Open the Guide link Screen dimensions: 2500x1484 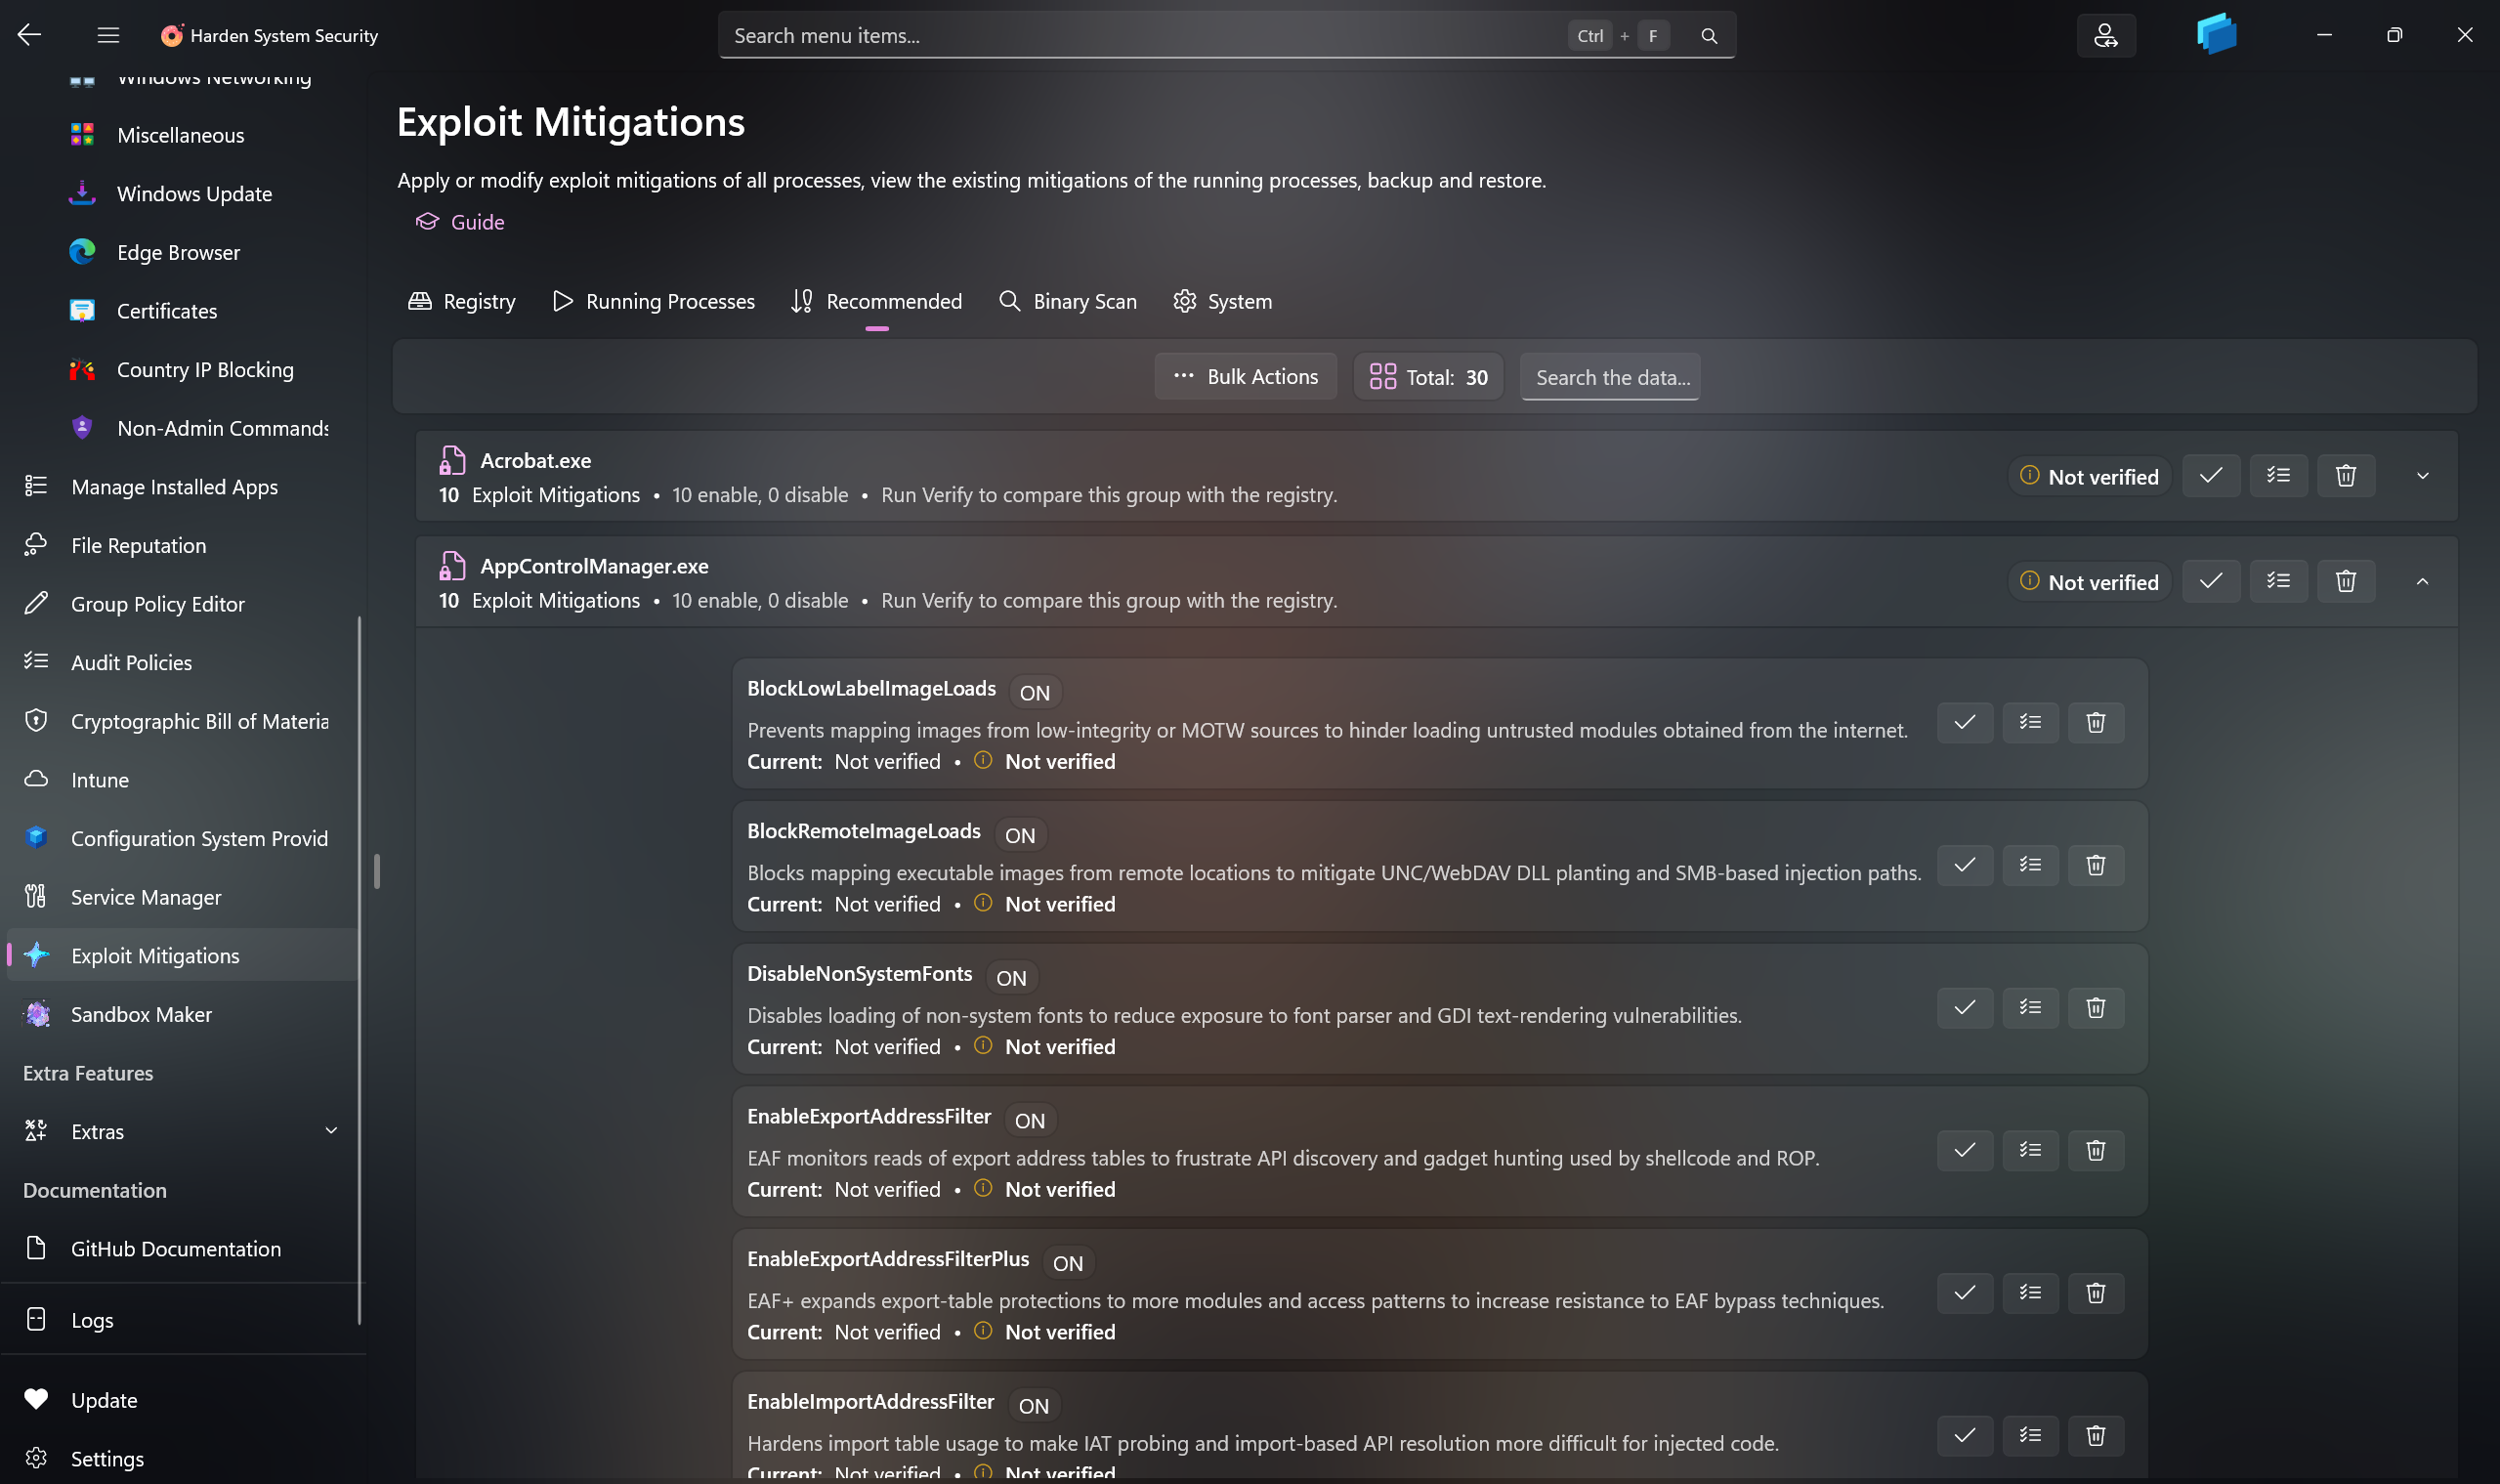[x=461, y=222]
